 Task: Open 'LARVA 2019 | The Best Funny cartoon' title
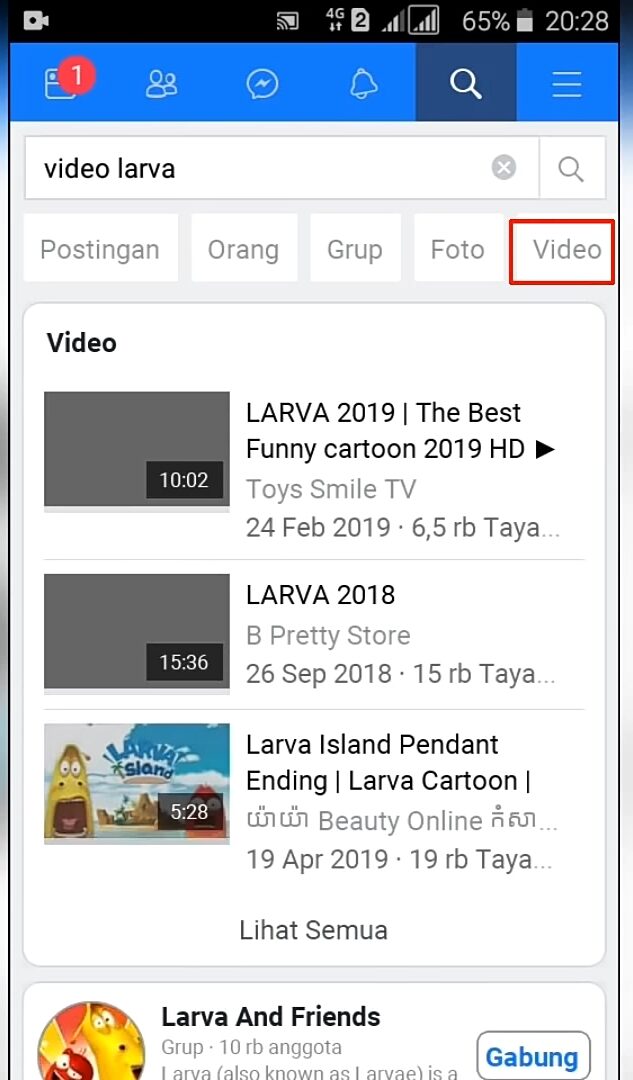click(400, 430)
